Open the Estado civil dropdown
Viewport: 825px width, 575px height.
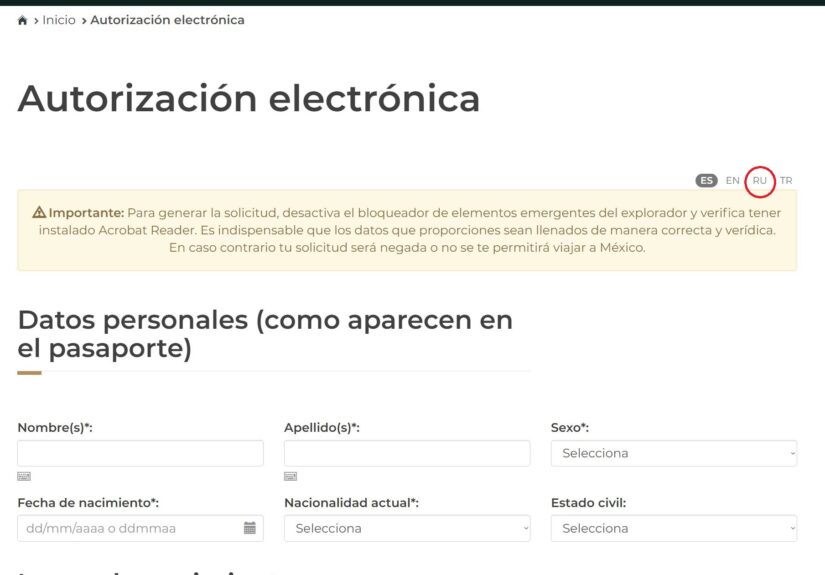[x=673, y=528]
